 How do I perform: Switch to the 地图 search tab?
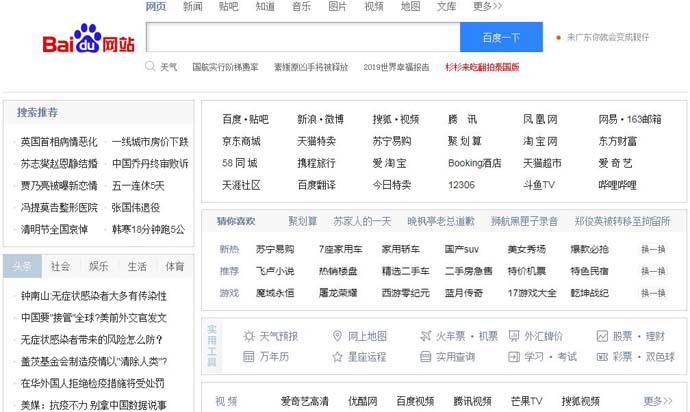pyautogui.click(x=410, y=7)
